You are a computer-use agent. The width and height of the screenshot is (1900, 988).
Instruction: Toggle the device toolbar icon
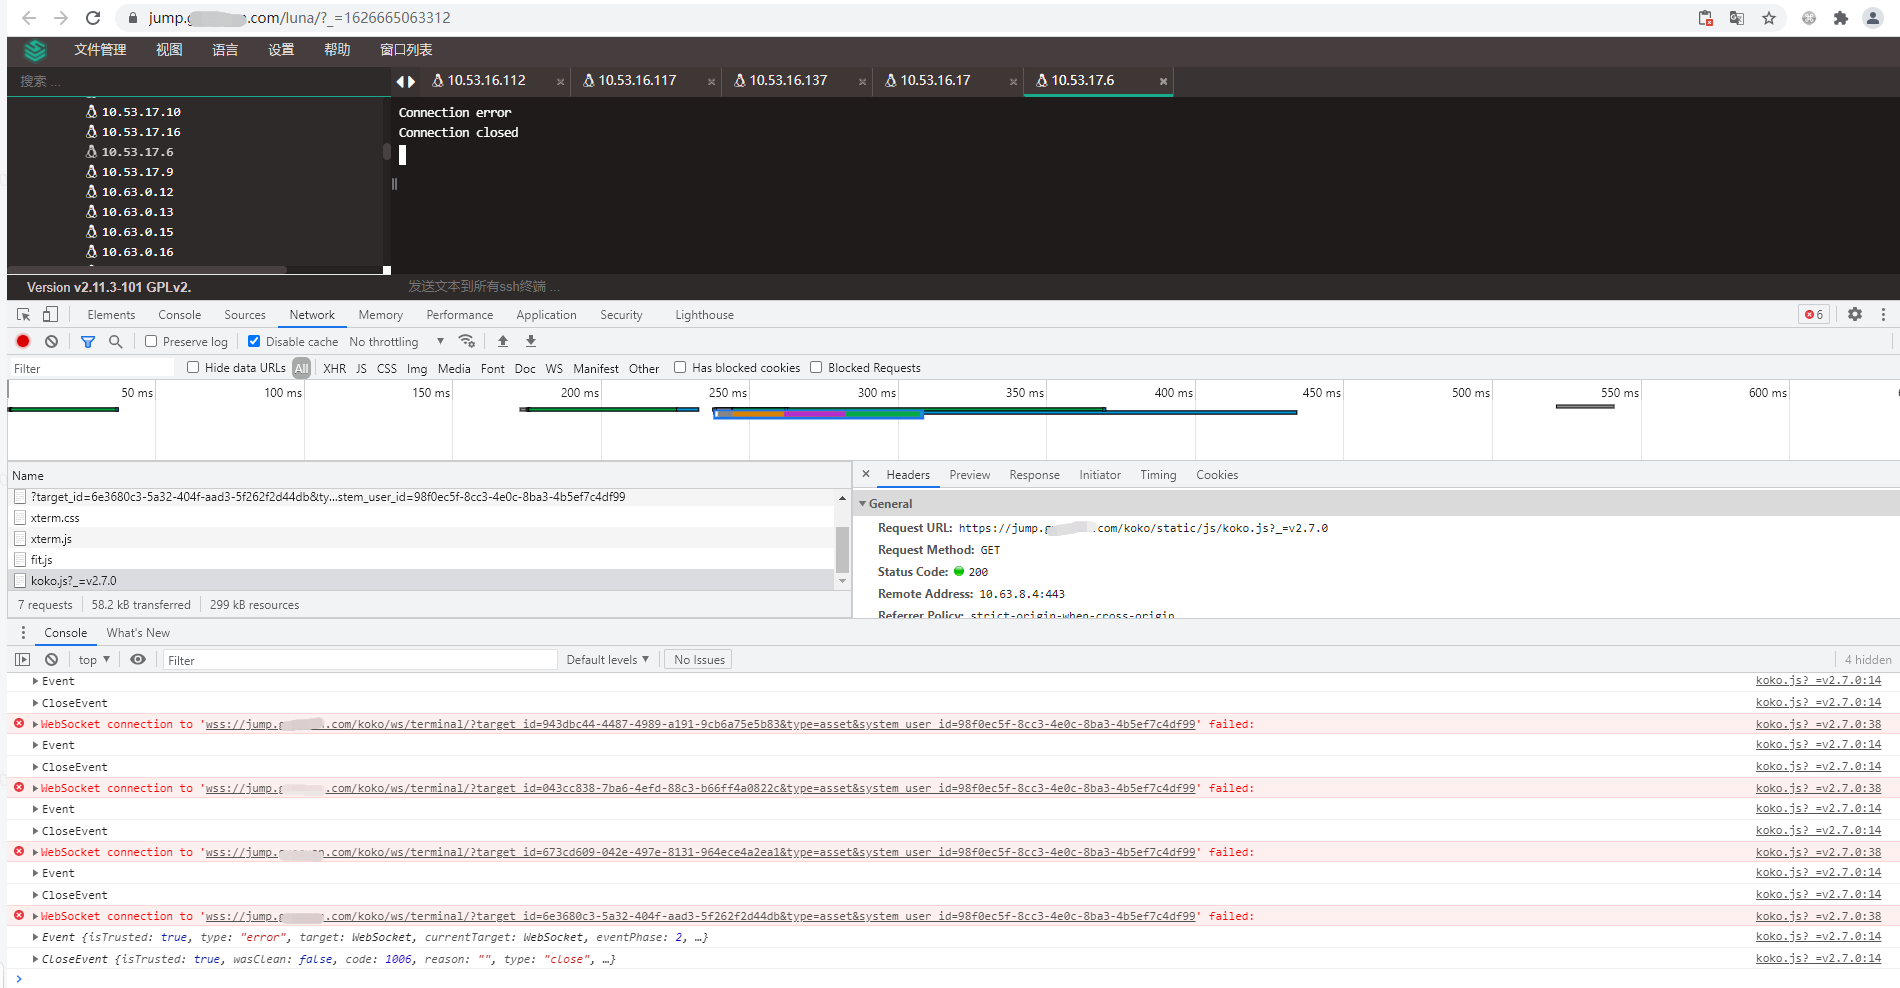coord(50,314)
